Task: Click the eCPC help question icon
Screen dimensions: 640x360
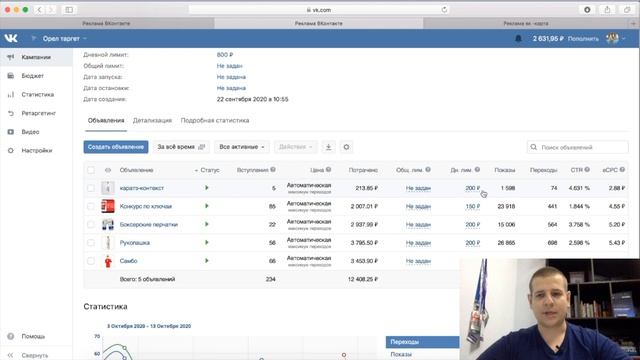Action: 622,170
